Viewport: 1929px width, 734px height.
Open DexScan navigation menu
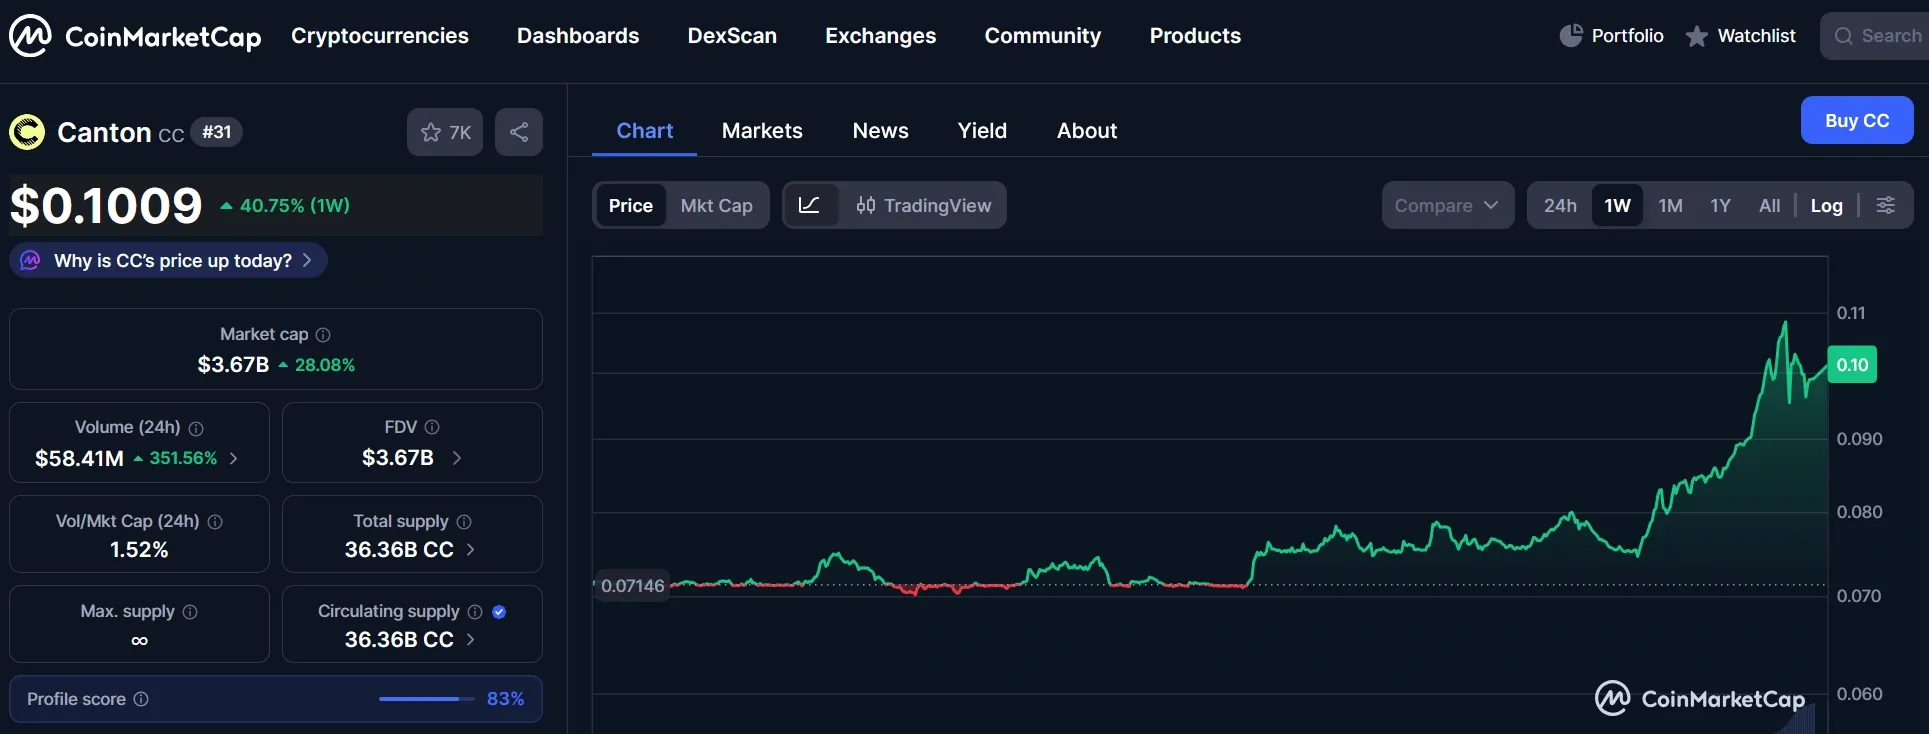pyautogui.click(x=732, y=36)
